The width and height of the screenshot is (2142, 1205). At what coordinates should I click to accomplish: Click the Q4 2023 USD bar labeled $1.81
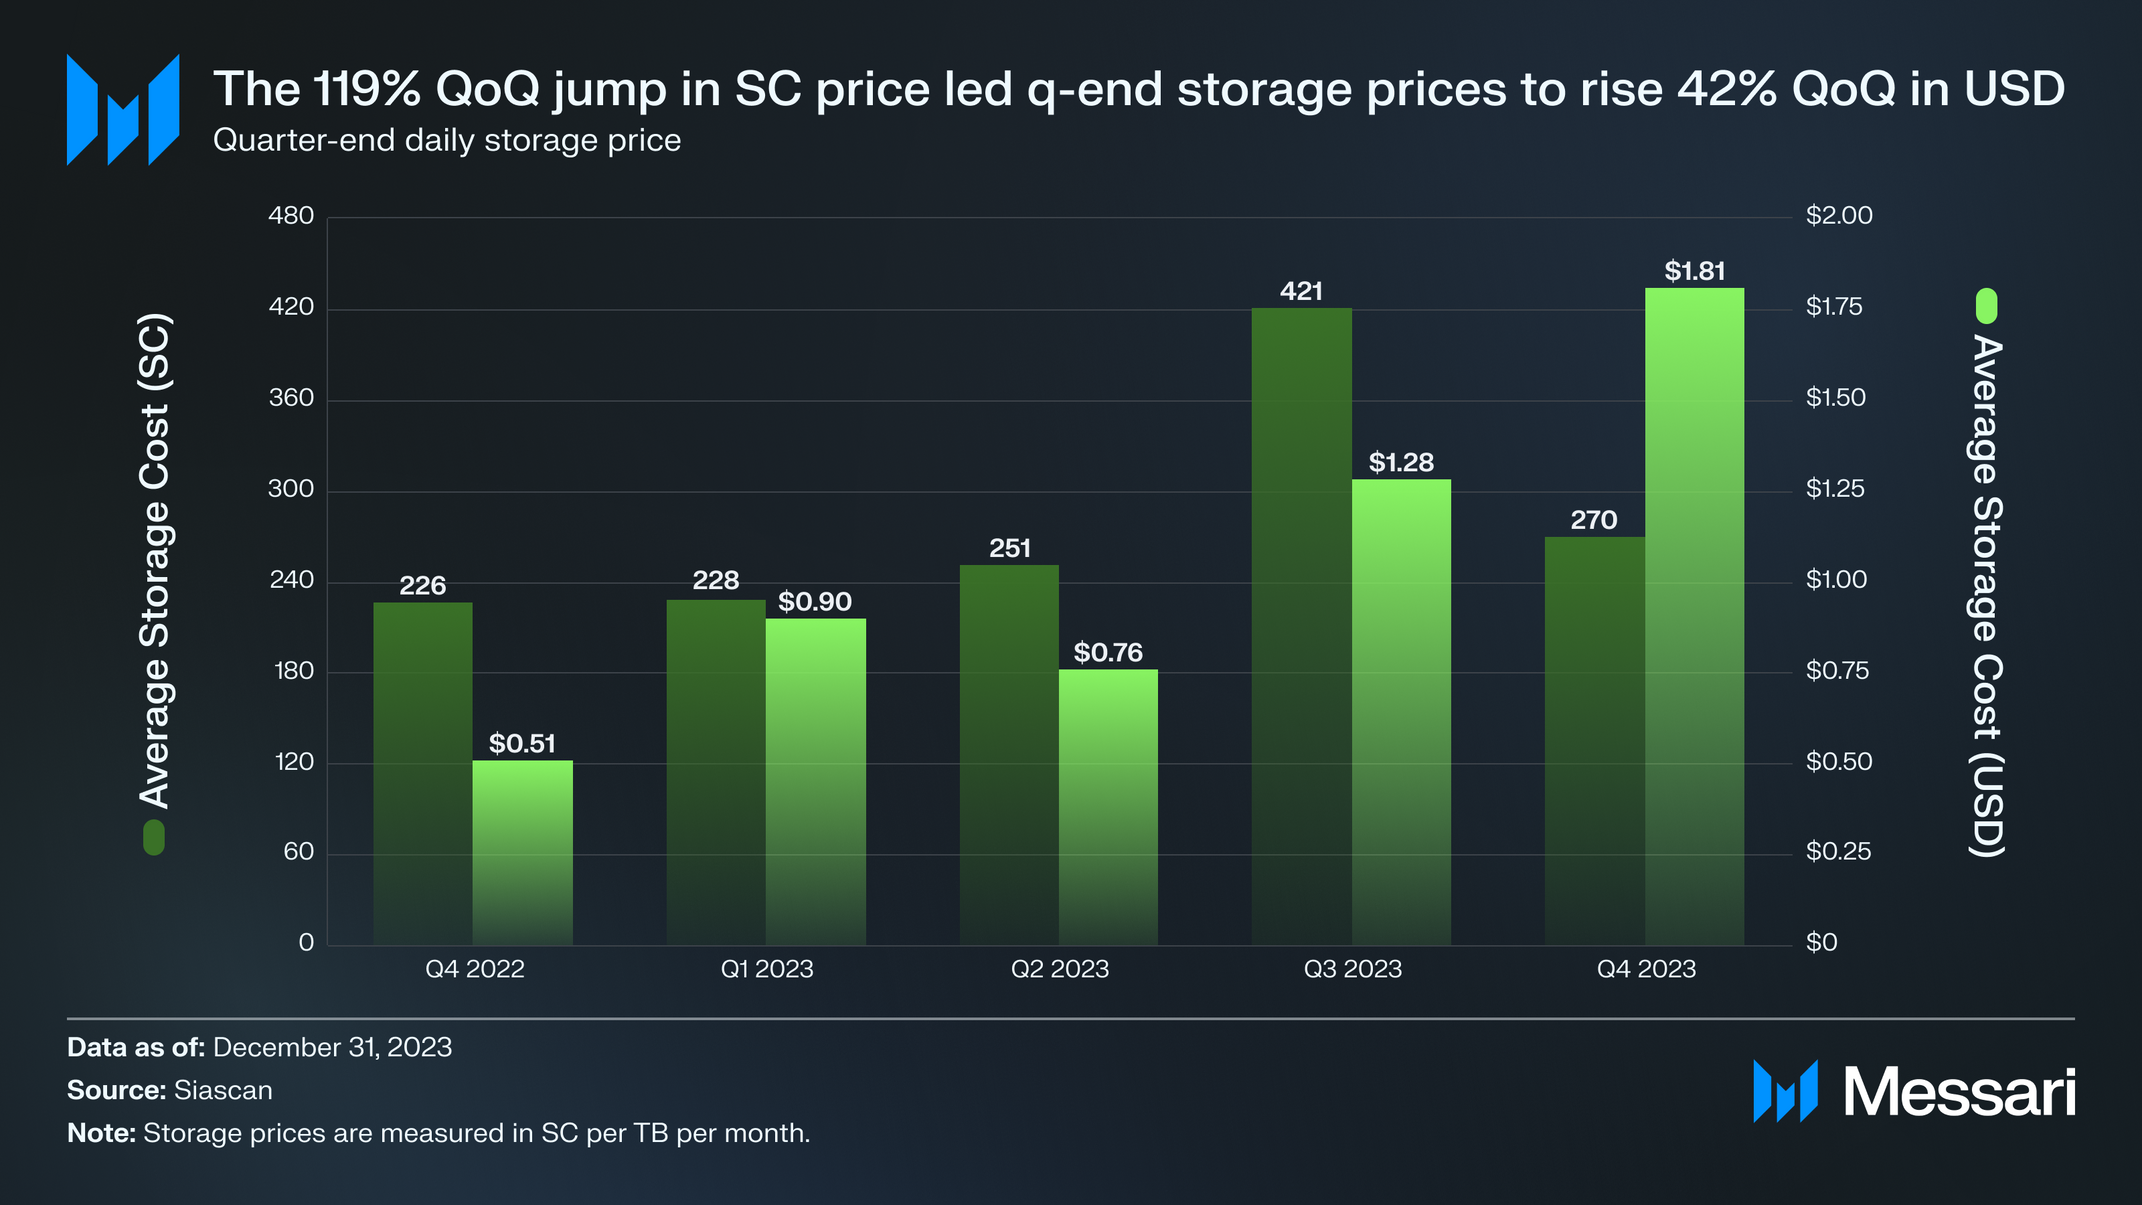click(1694, 615)
